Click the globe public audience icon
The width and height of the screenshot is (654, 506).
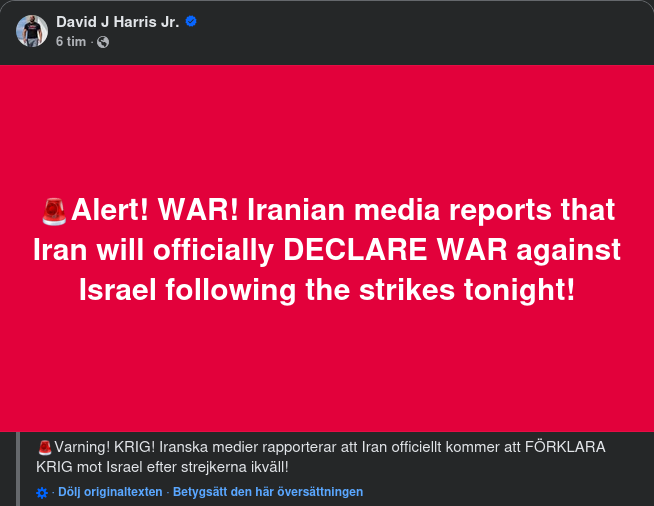point(103,42)
